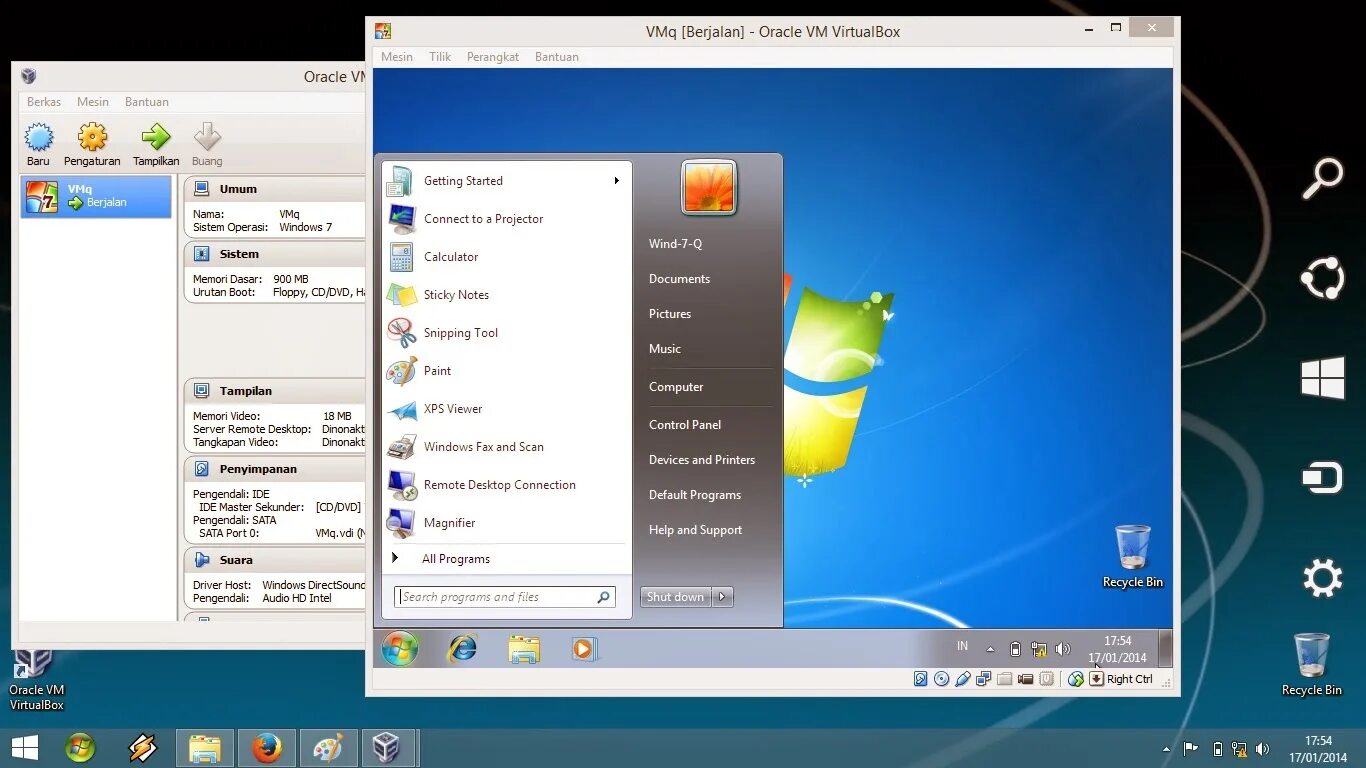Click the Action Center flag in host tray
Screen dimensions: 1366x768
coord(1191,749)
